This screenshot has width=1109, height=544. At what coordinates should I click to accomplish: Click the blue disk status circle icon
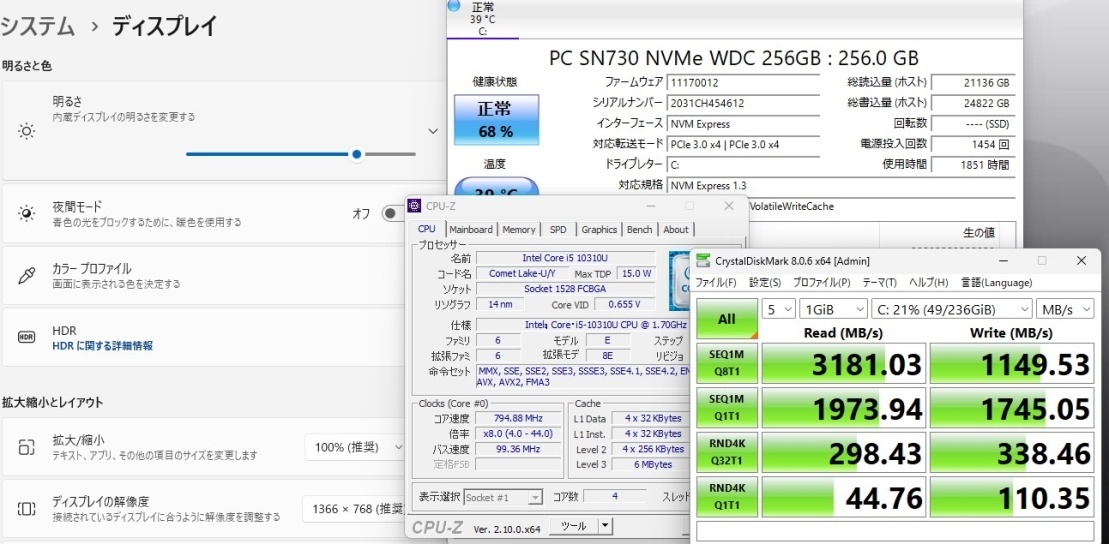coord(454,6)
